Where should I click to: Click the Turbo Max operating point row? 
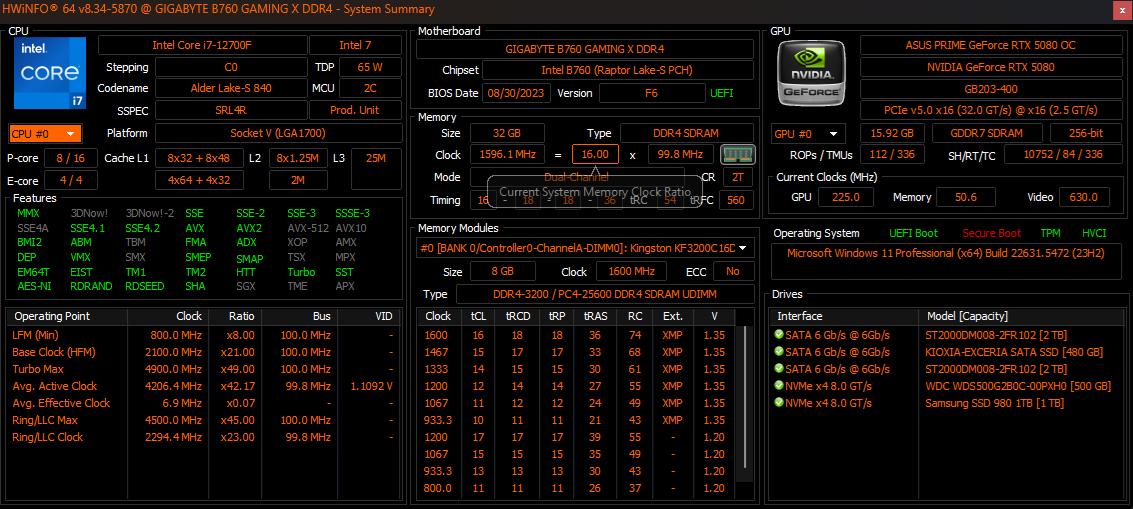coord(203,369)
